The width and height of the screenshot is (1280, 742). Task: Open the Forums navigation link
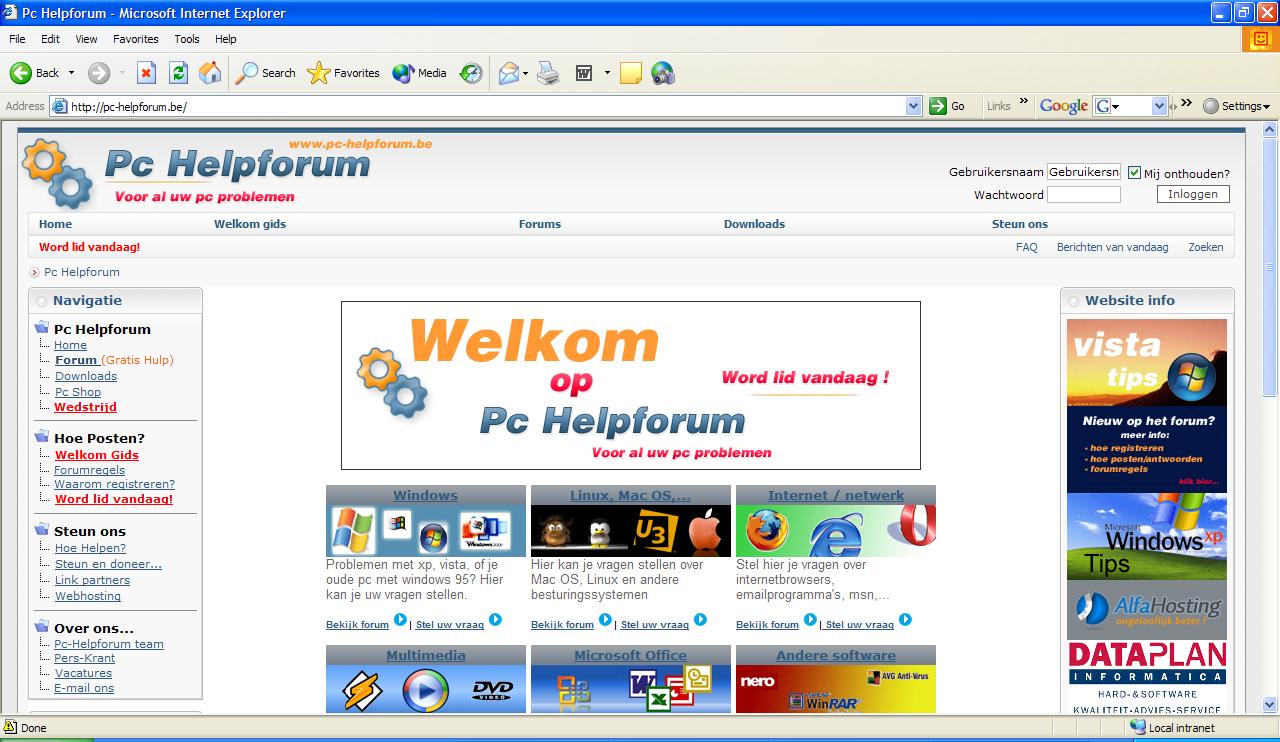tap(540, 224)
